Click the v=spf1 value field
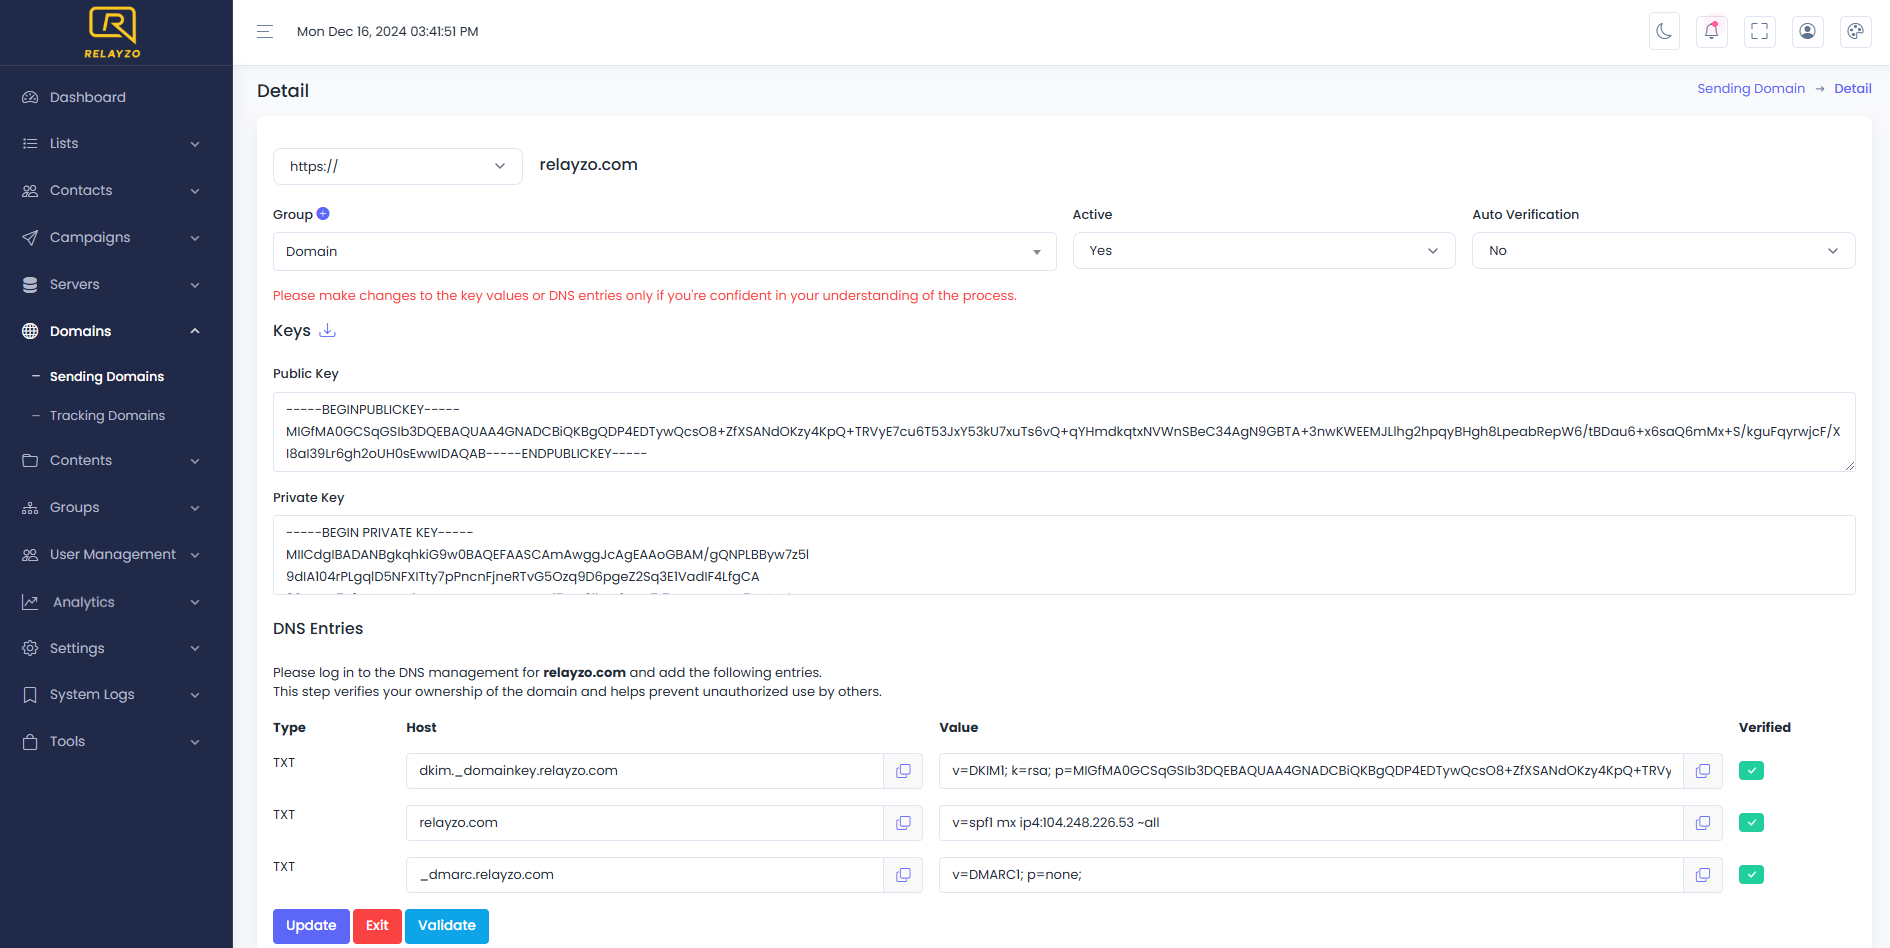 pyautogui.click(x=1311, y=823)
